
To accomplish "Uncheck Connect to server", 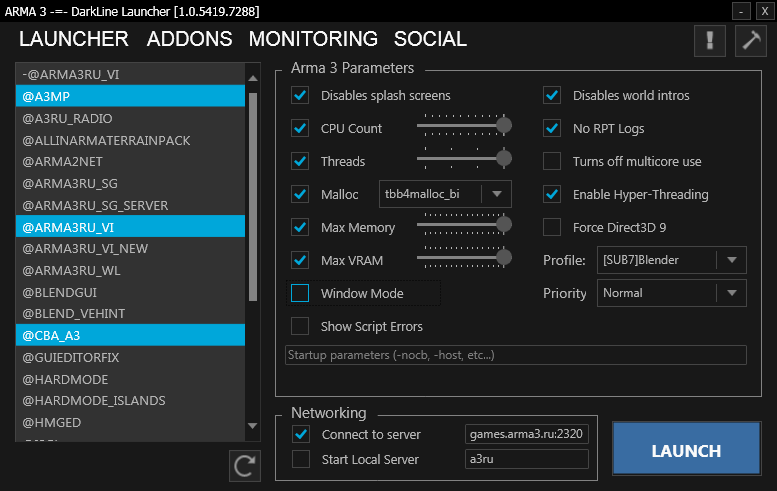I will (x=301, y=435).
